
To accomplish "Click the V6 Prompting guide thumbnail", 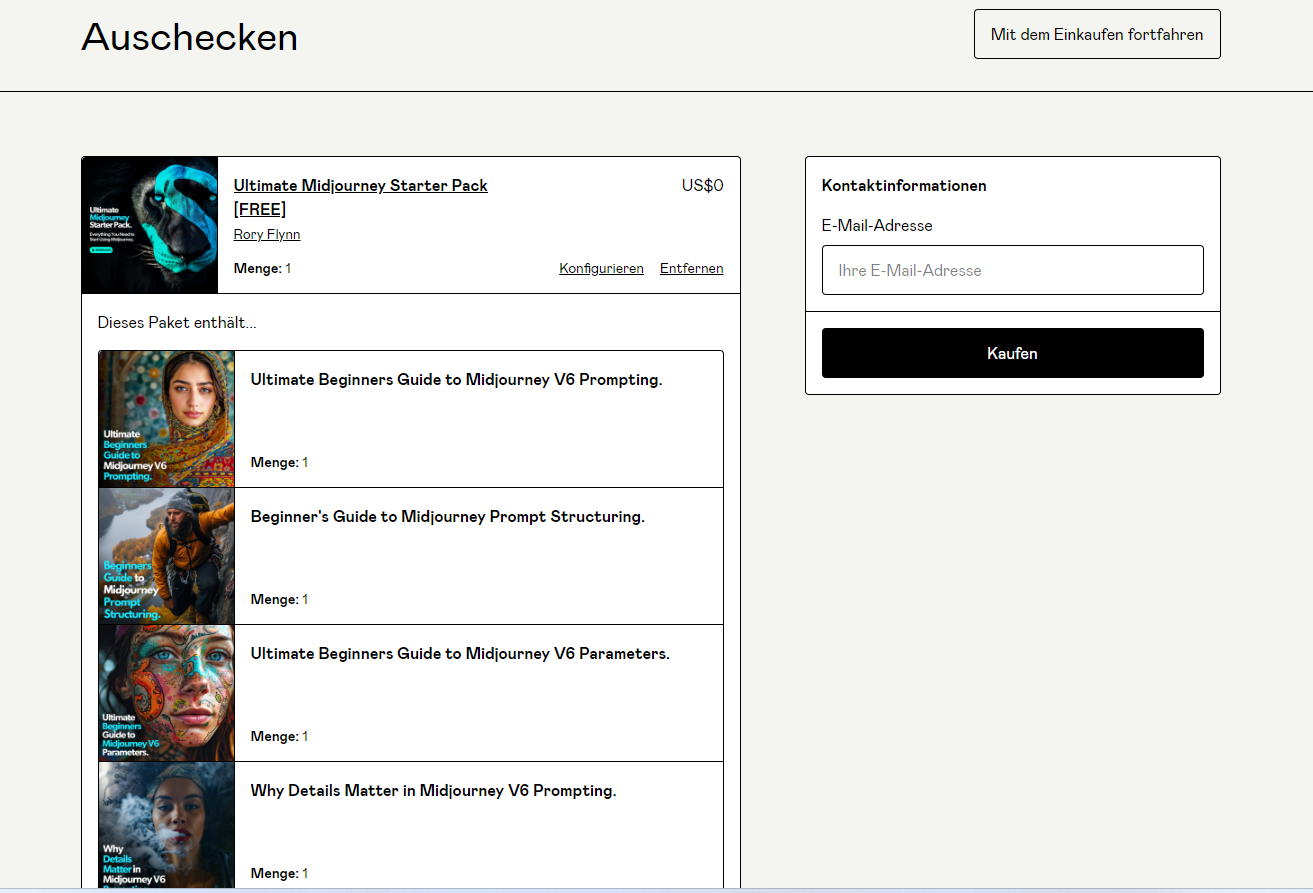I will point(166,419).
